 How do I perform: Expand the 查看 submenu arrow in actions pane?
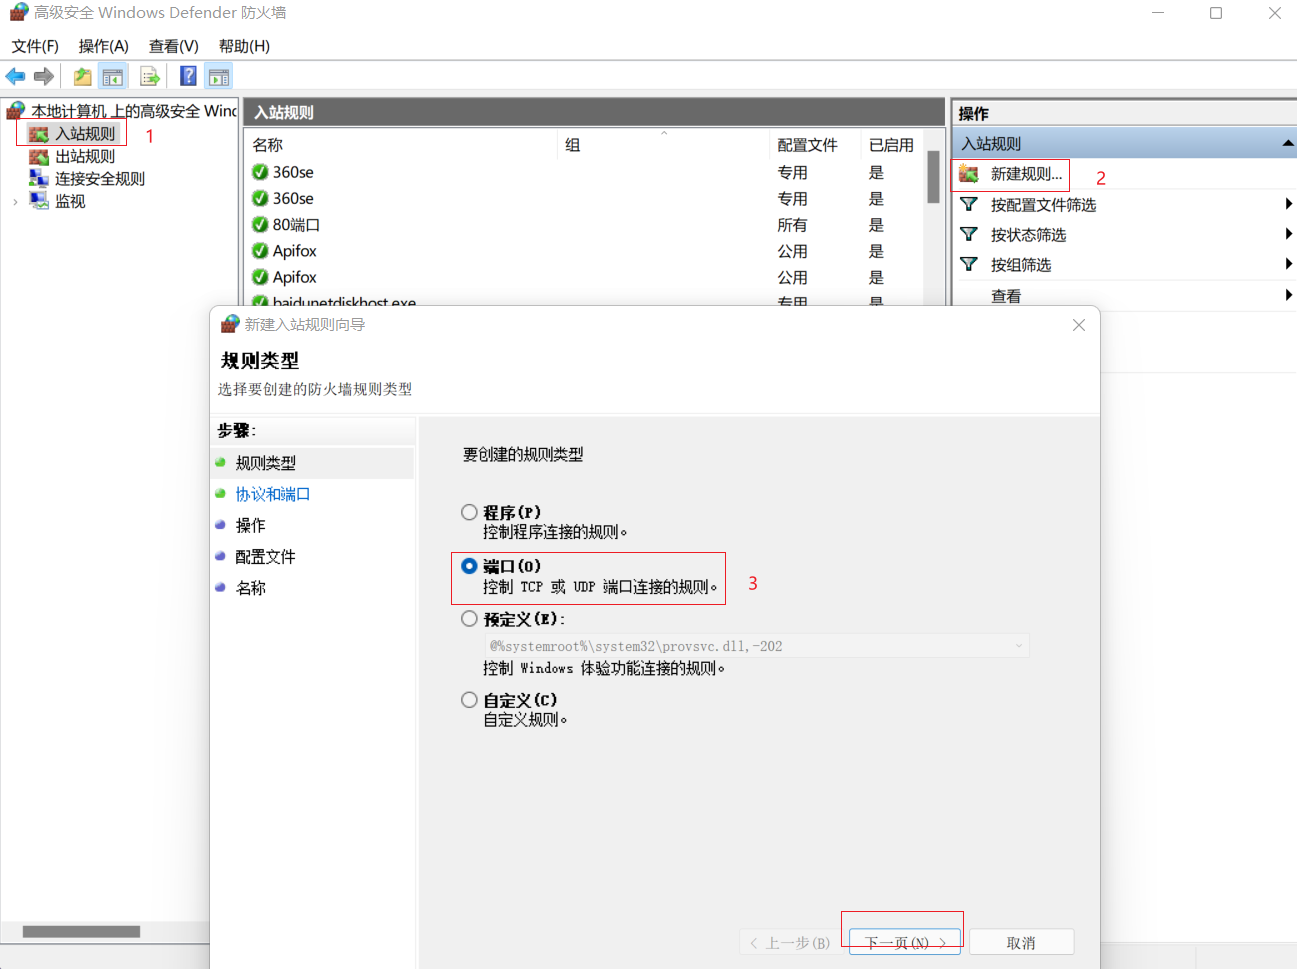click(1288, 296)
